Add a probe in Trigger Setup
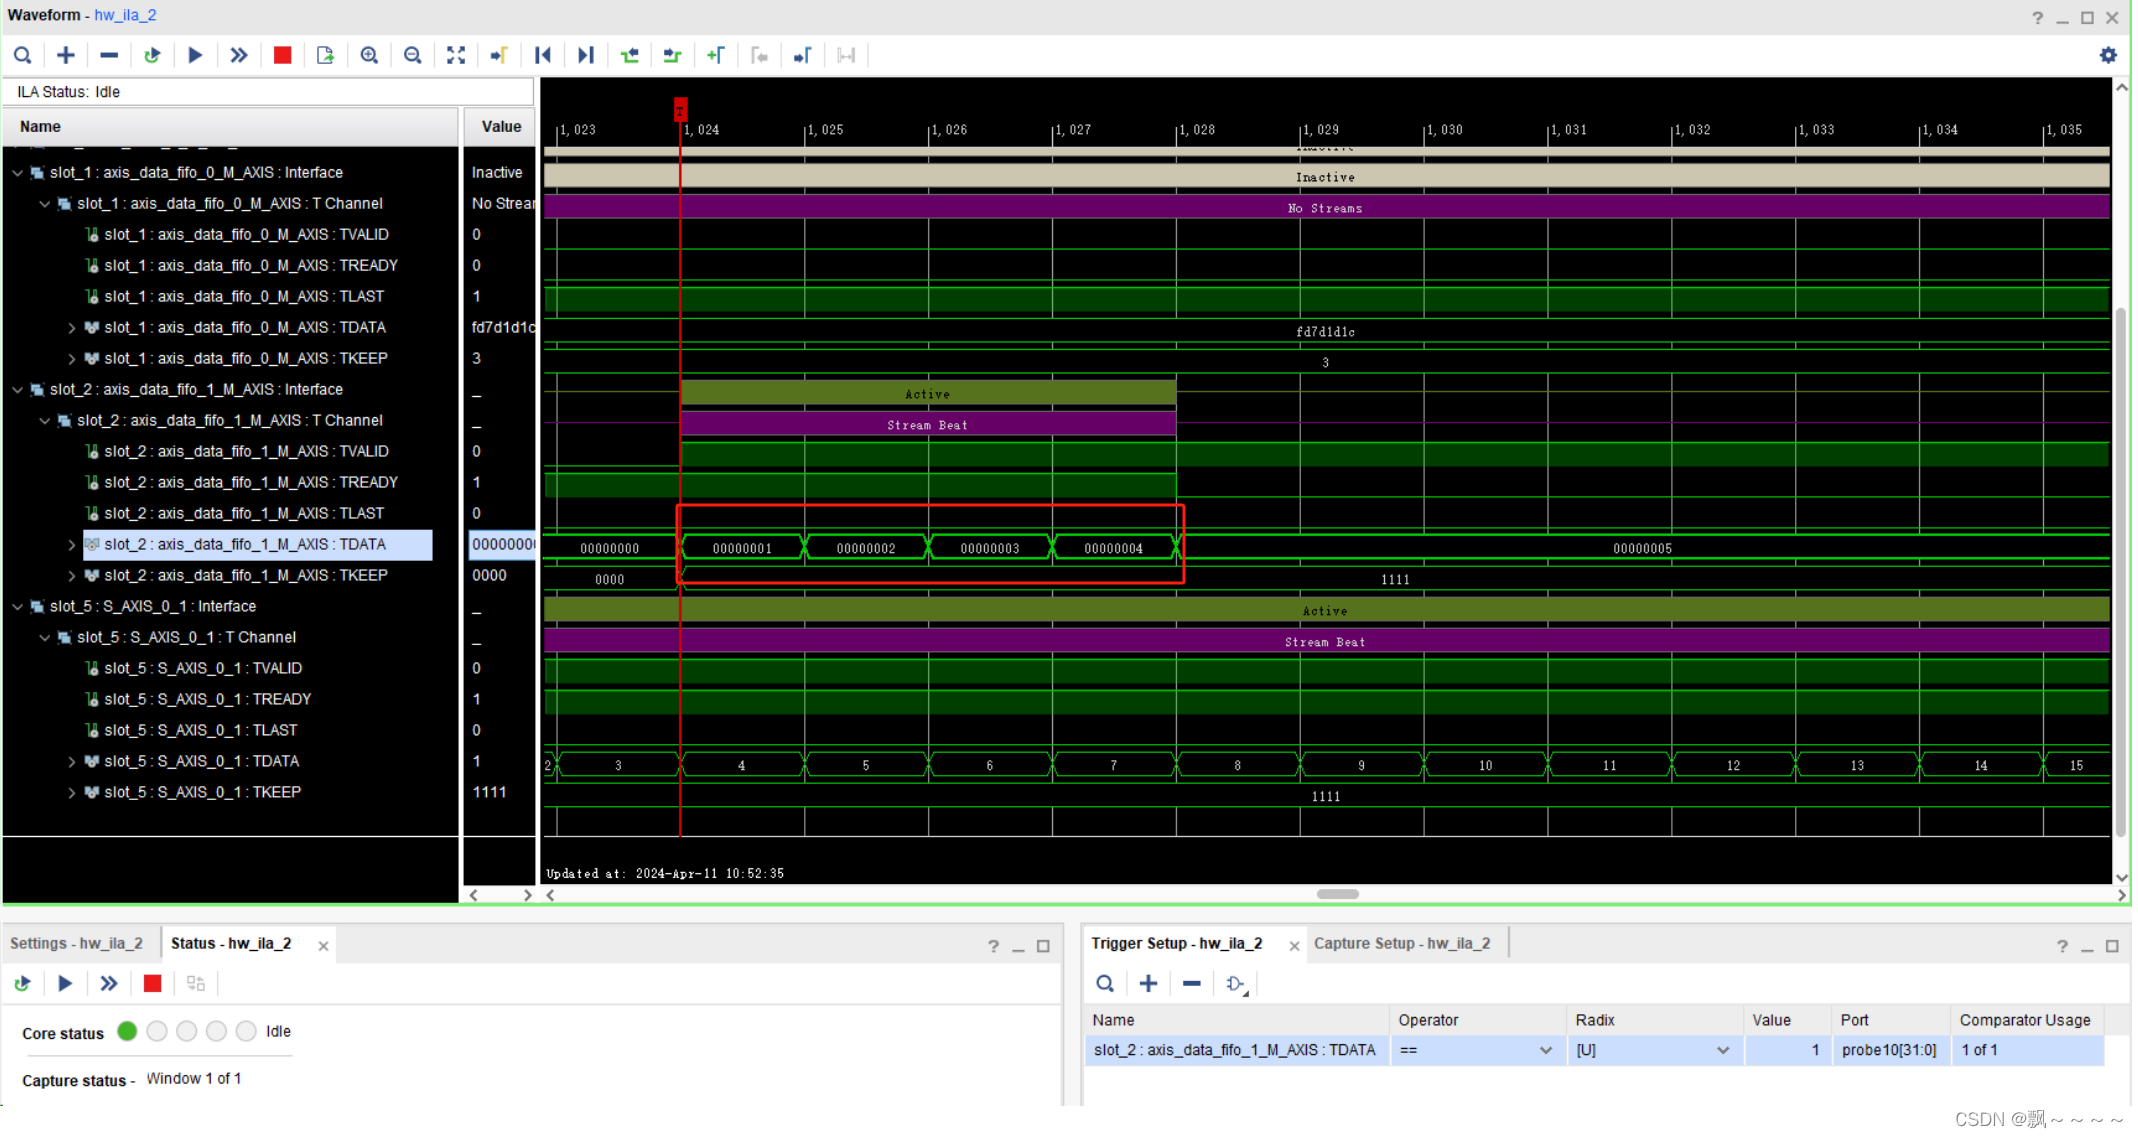This screenshot has height=1138, width=2138. click(1148, 983)
